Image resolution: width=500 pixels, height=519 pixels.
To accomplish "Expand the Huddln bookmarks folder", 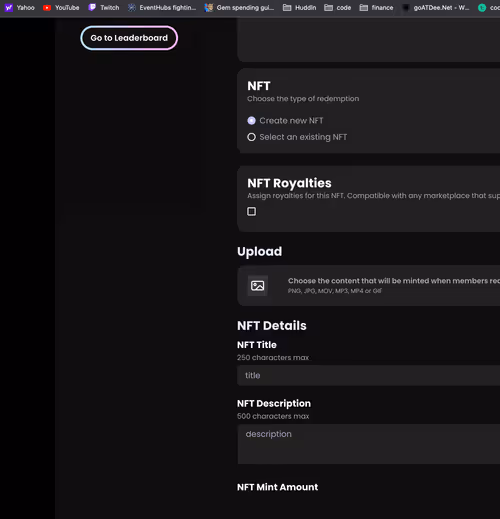I will [x=299, y=8].
